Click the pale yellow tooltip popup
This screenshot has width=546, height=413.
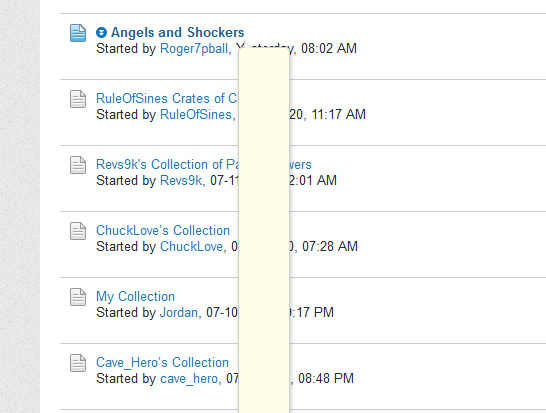coord(264,230)
